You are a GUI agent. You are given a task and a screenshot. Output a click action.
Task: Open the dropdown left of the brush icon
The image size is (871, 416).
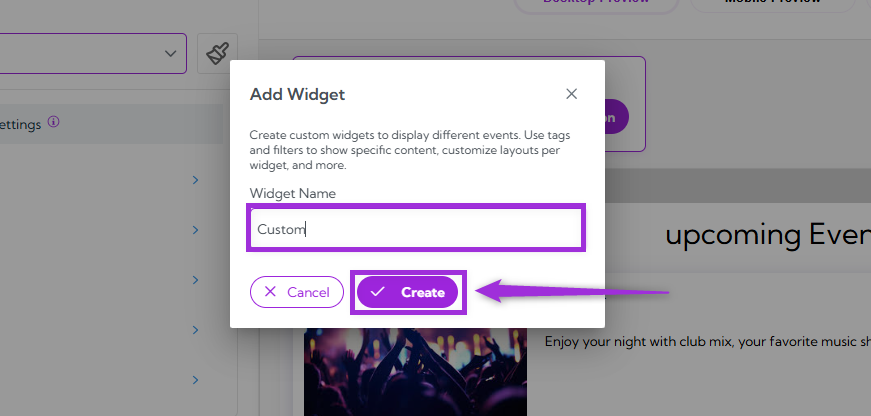[x=93, y=53]
